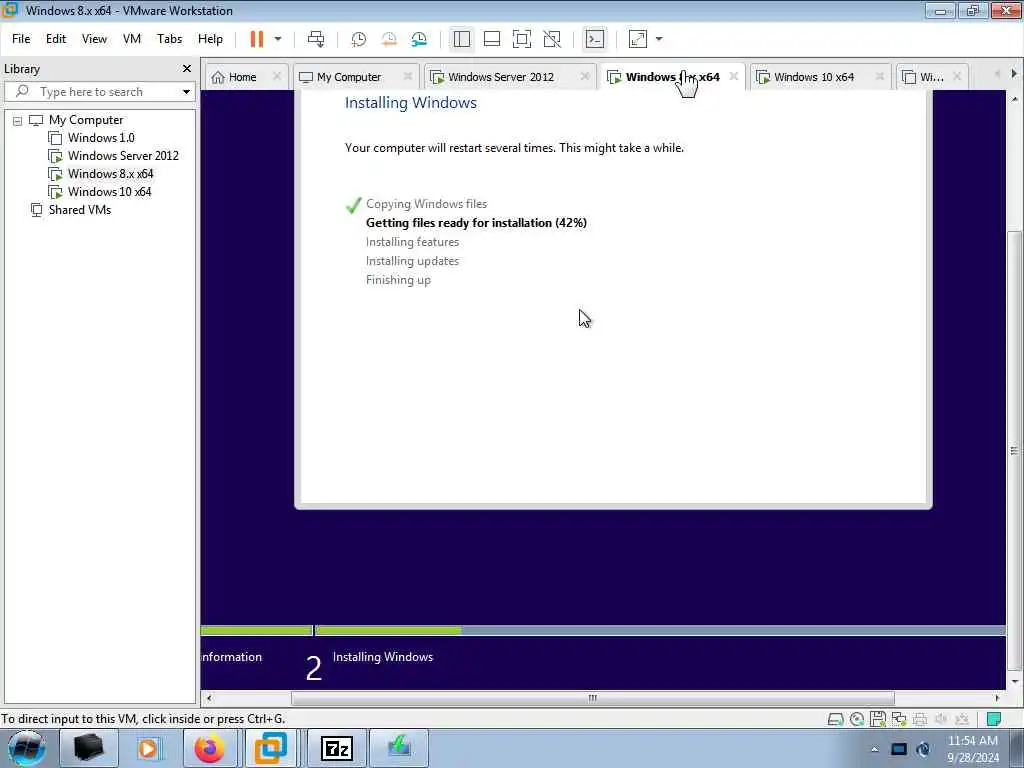This screenshot has width=1024, height=768.
Task: Select Windows 8.x x64 in the Library
Action: pos(110,174)
